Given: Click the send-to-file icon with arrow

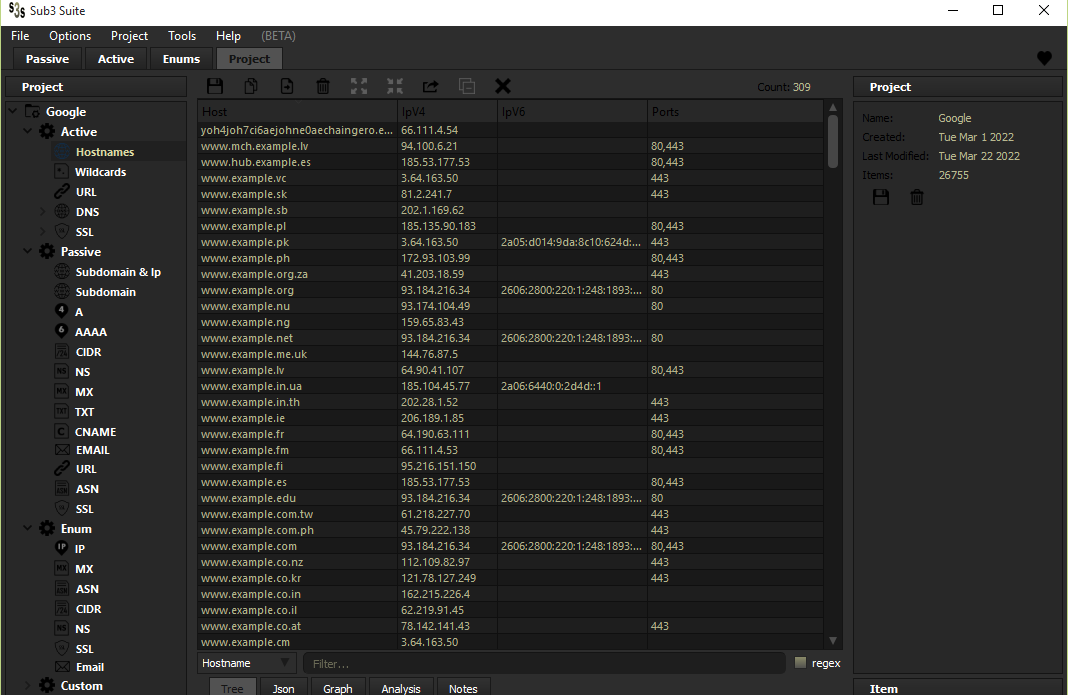Looking at the screenshot, I should [x=287, y=86].
